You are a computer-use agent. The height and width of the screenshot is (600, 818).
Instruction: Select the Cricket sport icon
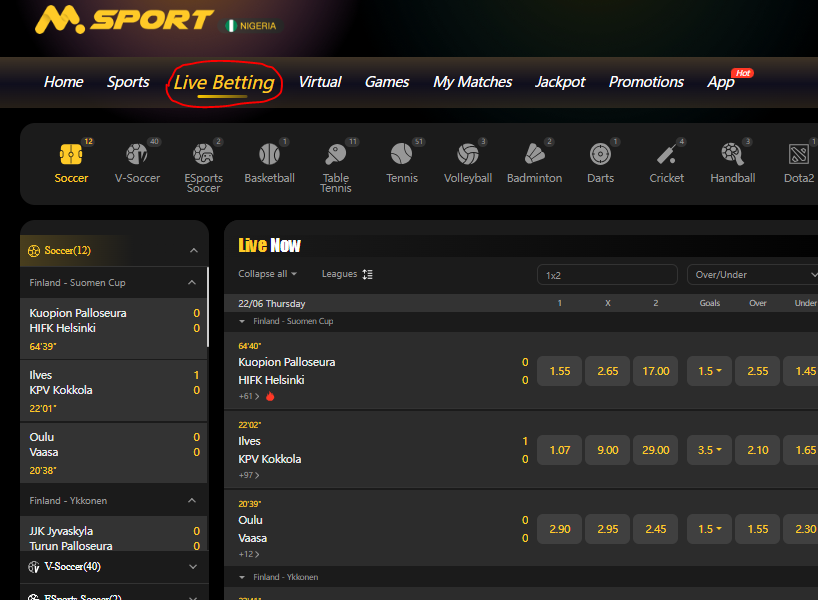(x=666, y=163)
